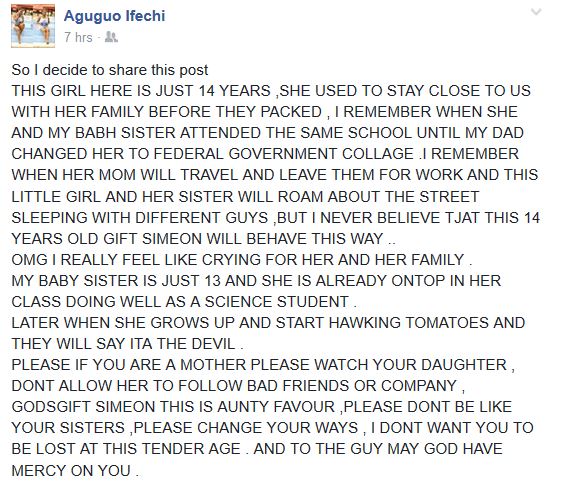
Task: Visit the Aguguo Ifechi profile name link
Action: pyautogui.click(x=114, y=16)
